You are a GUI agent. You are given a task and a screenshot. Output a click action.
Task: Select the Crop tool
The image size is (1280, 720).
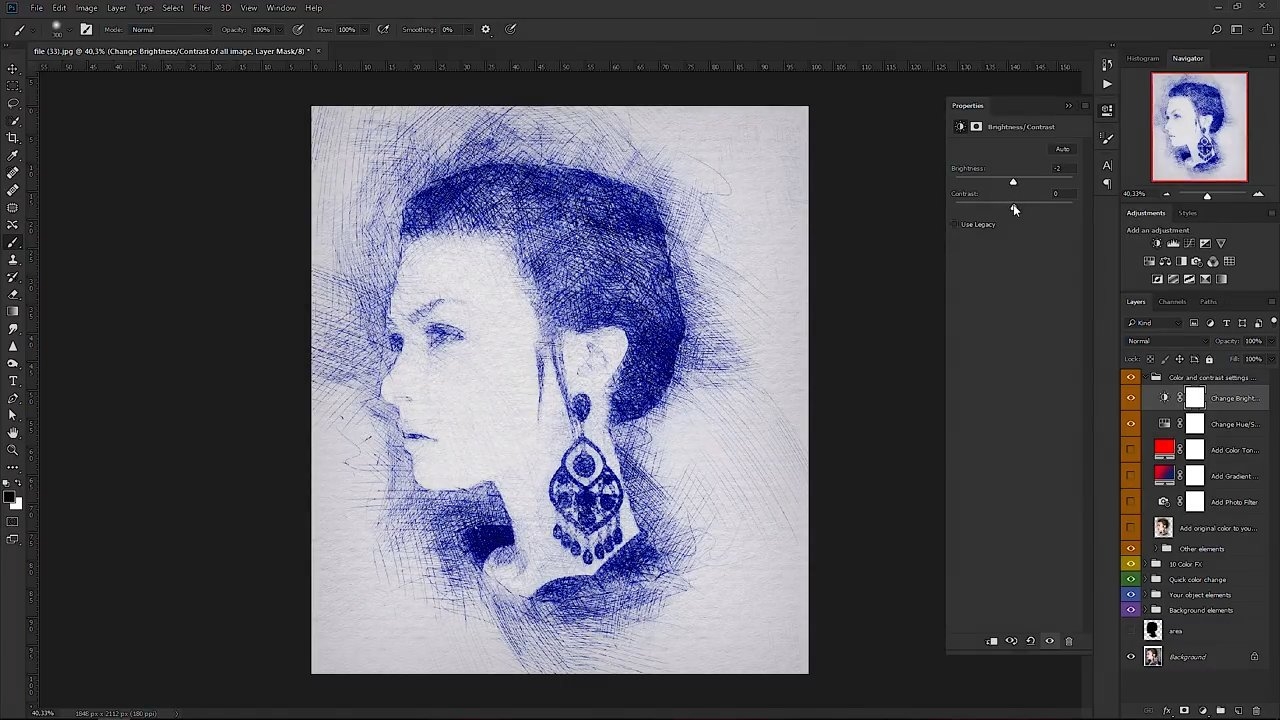point(13,138)
